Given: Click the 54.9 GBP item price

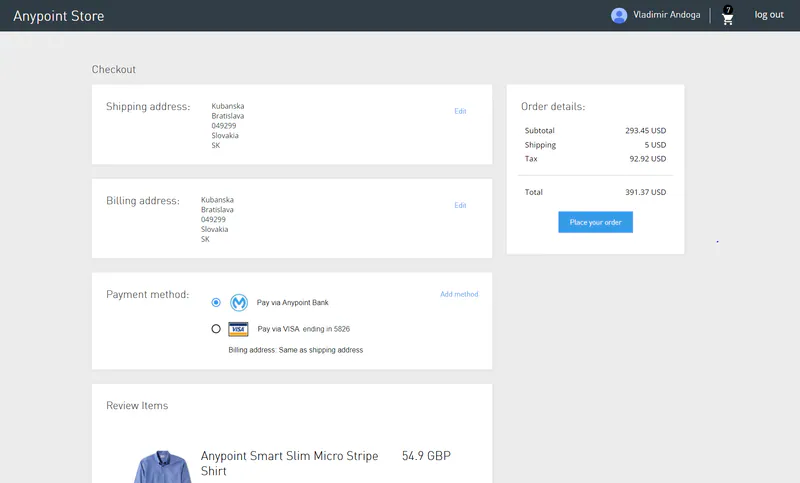Looking at the screenshot, I should [426, 456].
